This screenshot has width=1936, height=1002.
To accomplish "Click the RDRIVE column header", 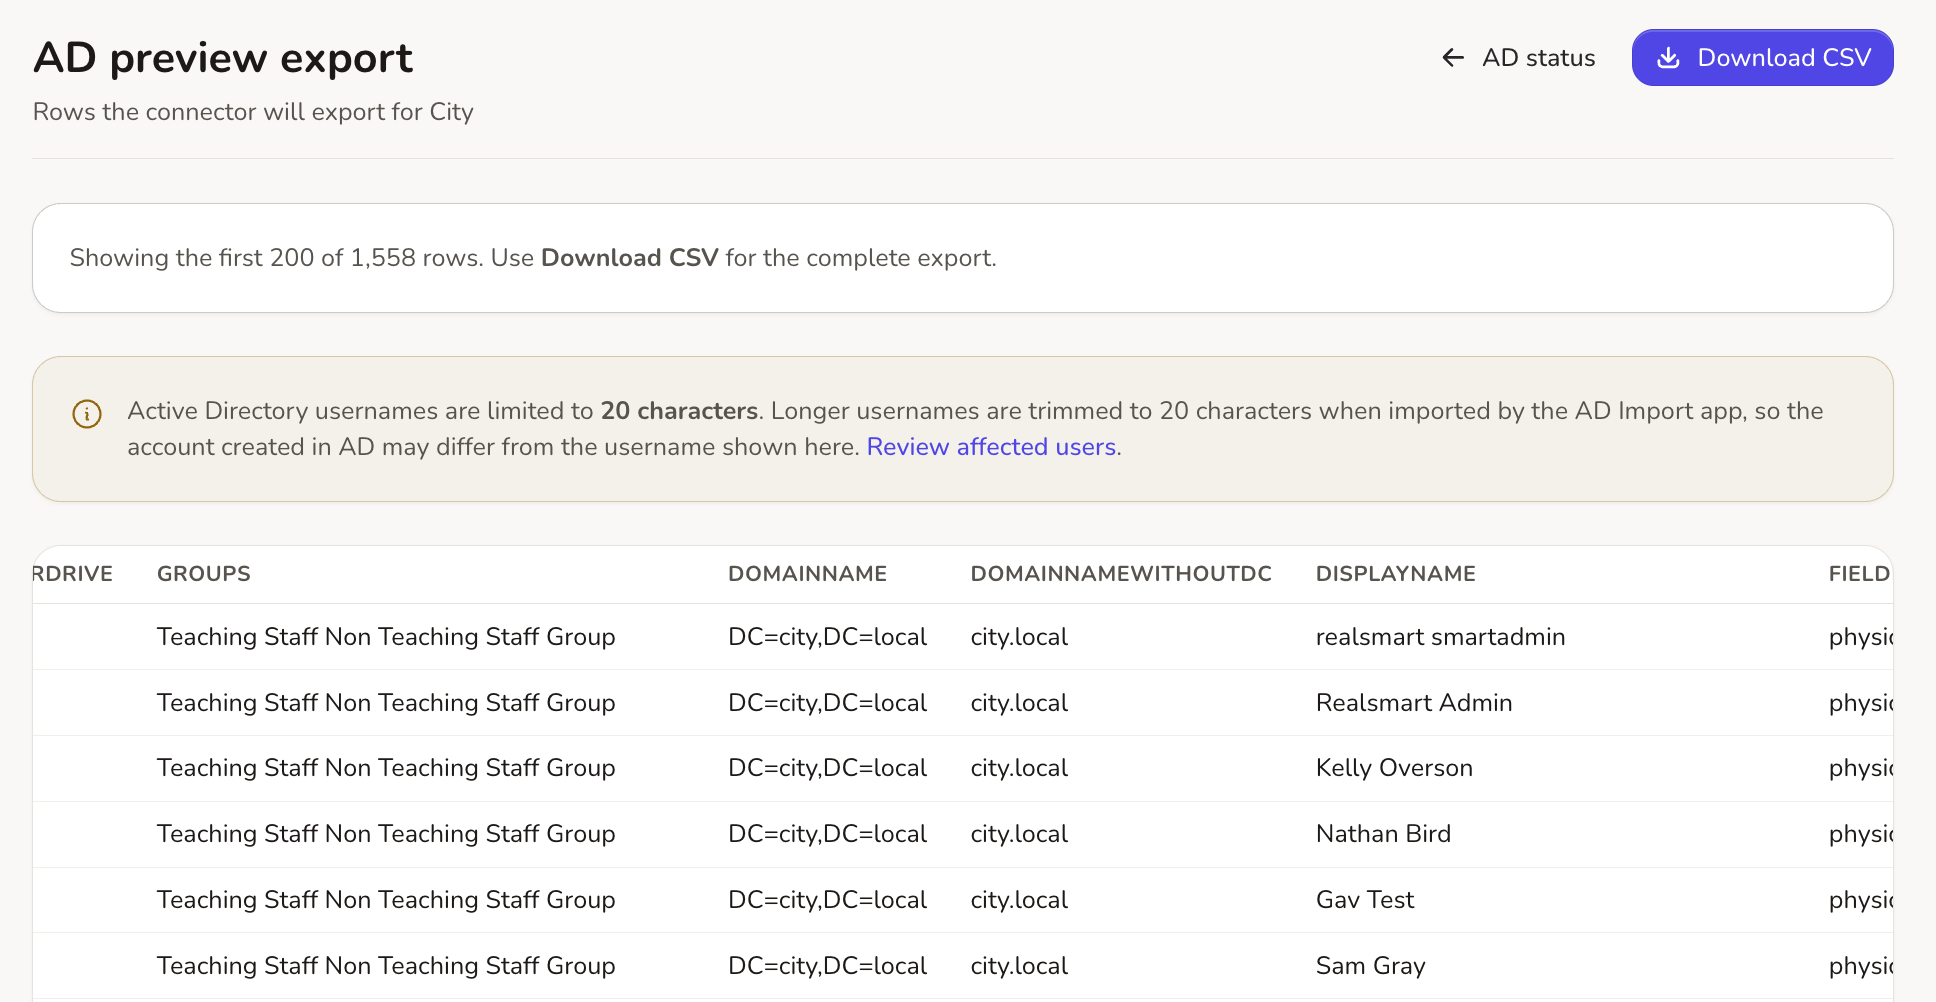I will pos(73,574).
